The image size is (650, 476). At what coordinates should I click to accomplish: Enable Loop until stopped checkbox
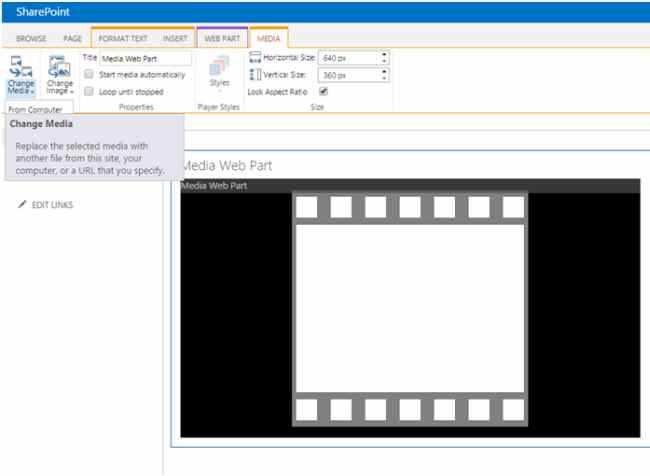89,92
